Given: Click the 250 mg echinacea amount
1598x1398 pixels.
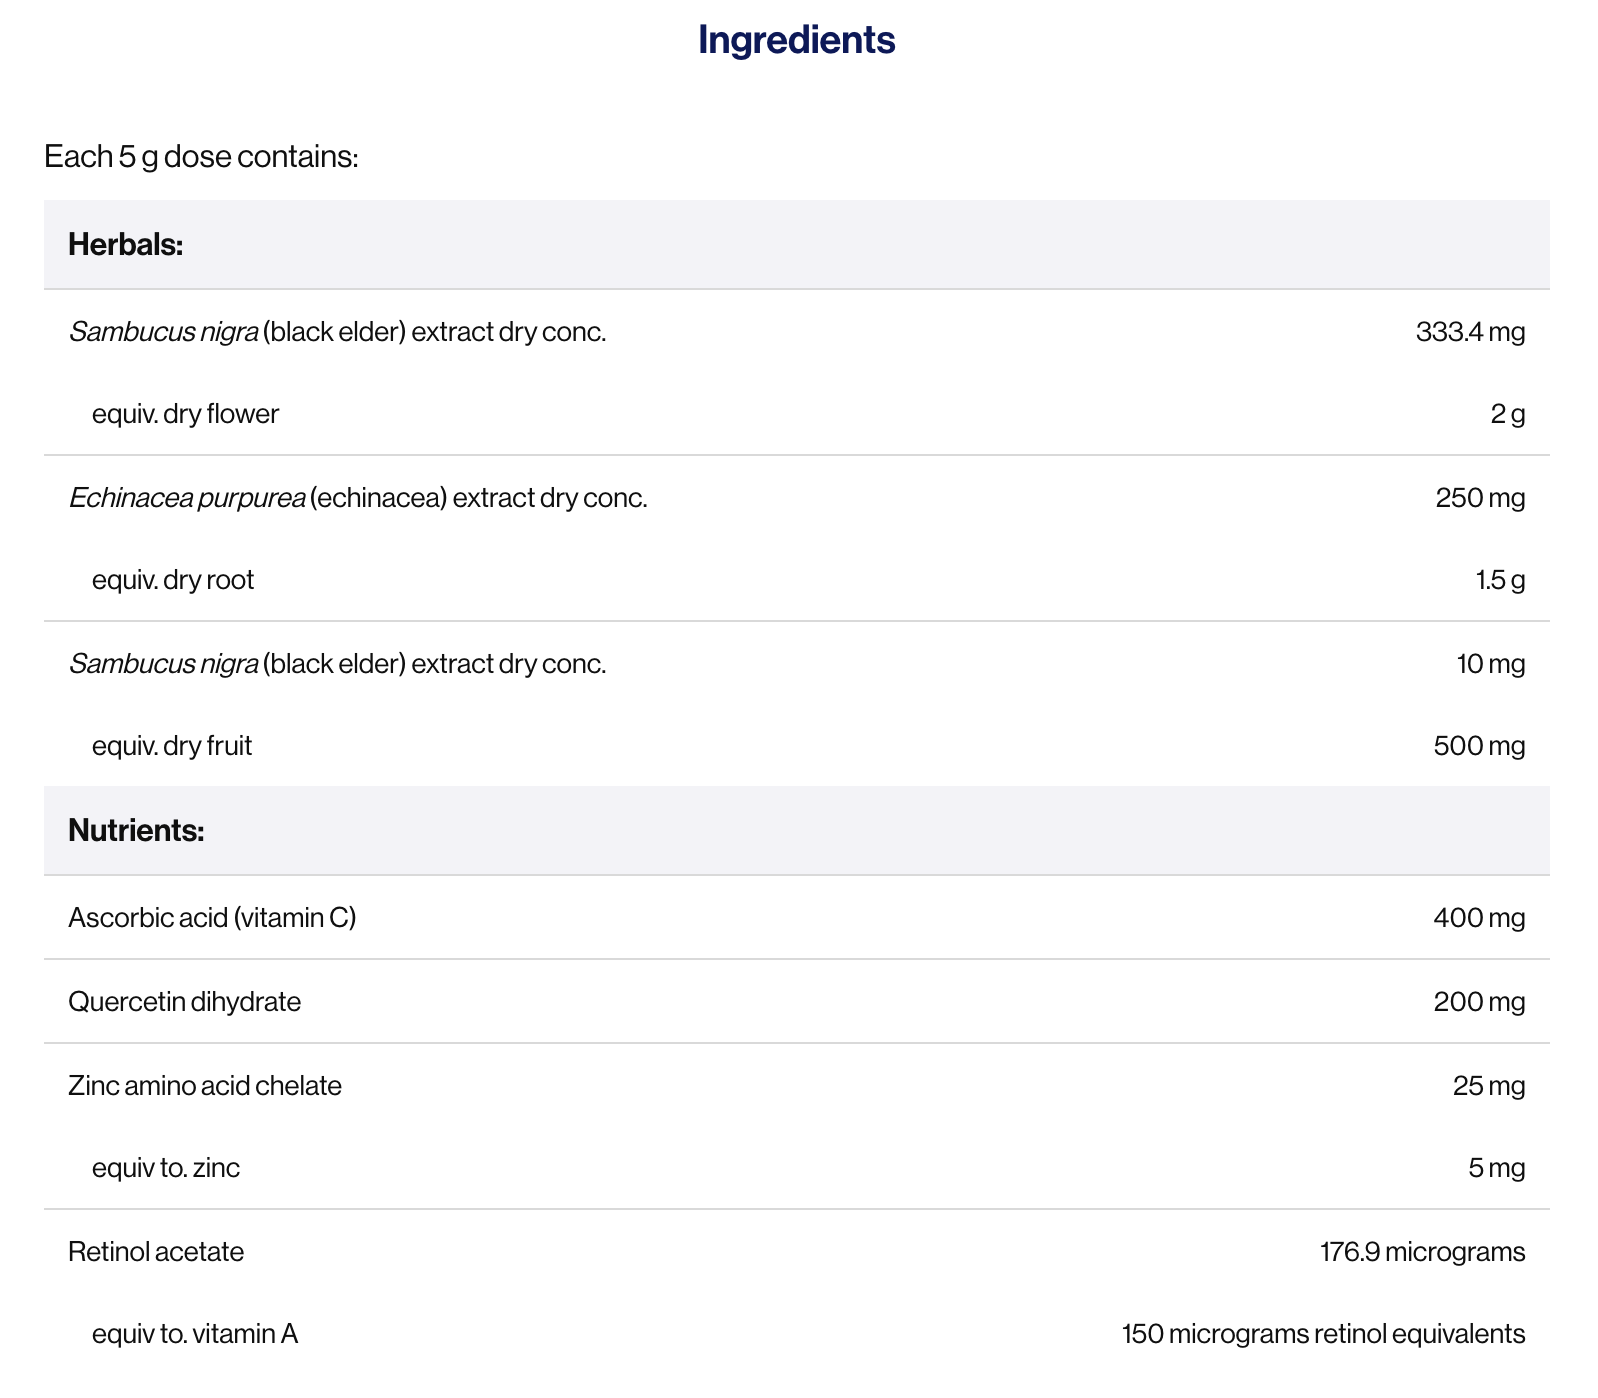Looking at the screenshot, I should [1480, 498].
